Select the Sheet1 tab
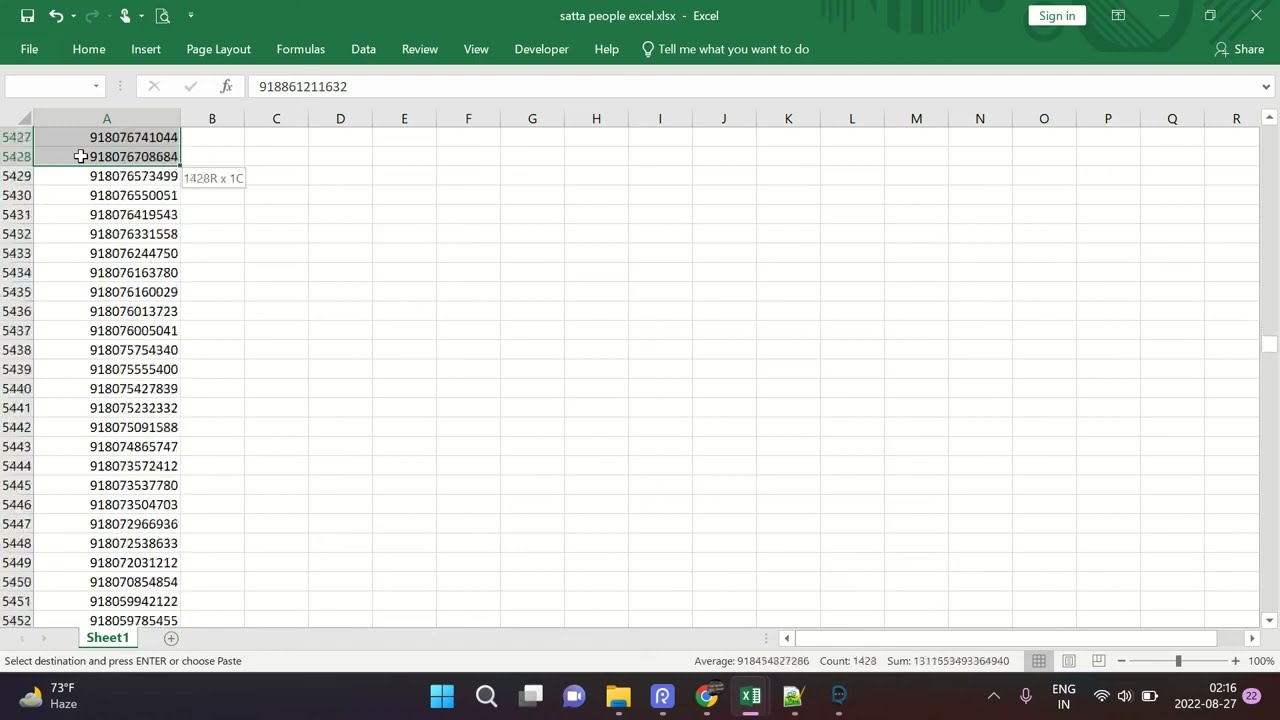Image resolution: width=1280 pixels, height=720 pixels. (107, 638)
